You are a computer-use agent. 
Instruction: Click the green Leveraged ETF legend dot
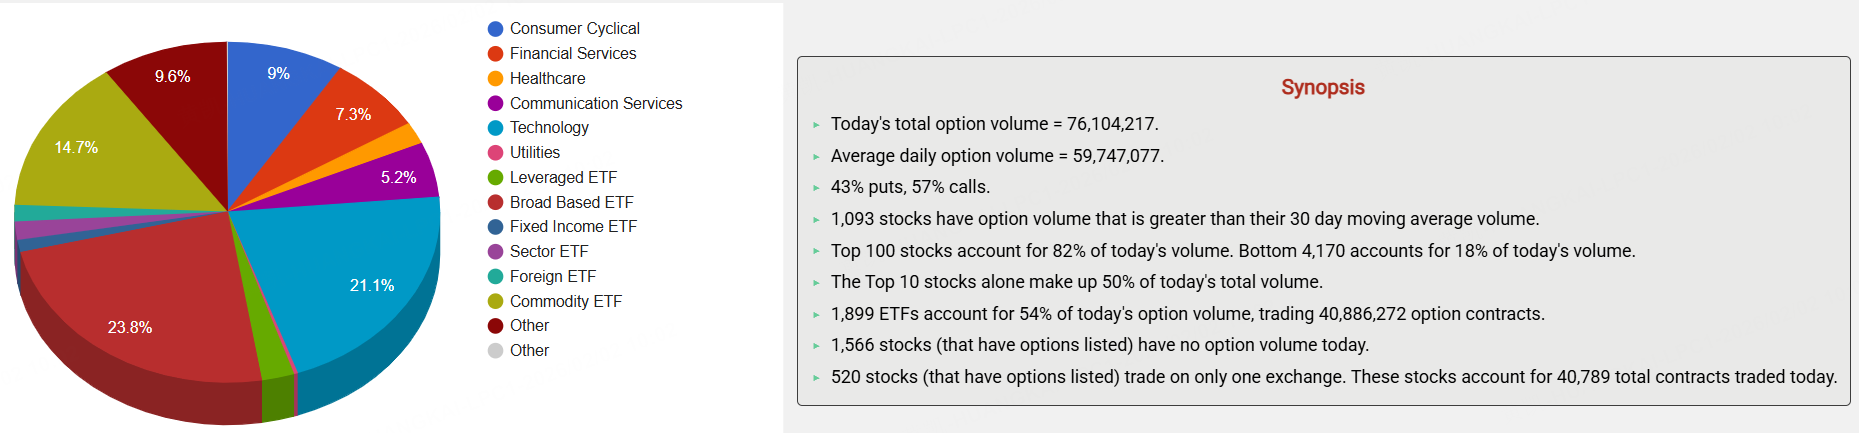pos(495,178)
